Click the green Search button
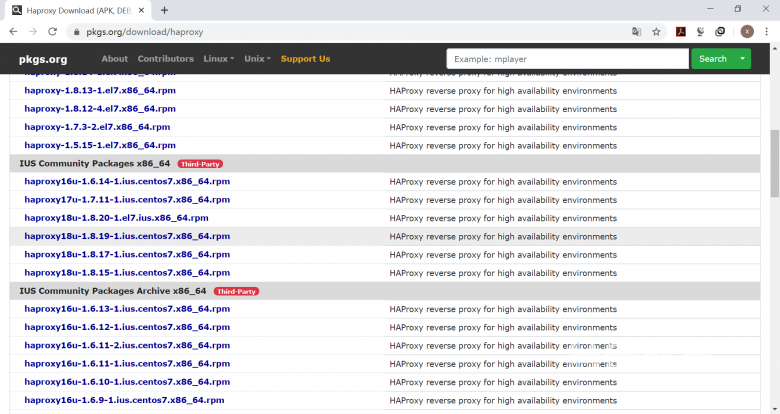Screen dimensions: 780x414 pyautogui.click(x=712, y=59)
